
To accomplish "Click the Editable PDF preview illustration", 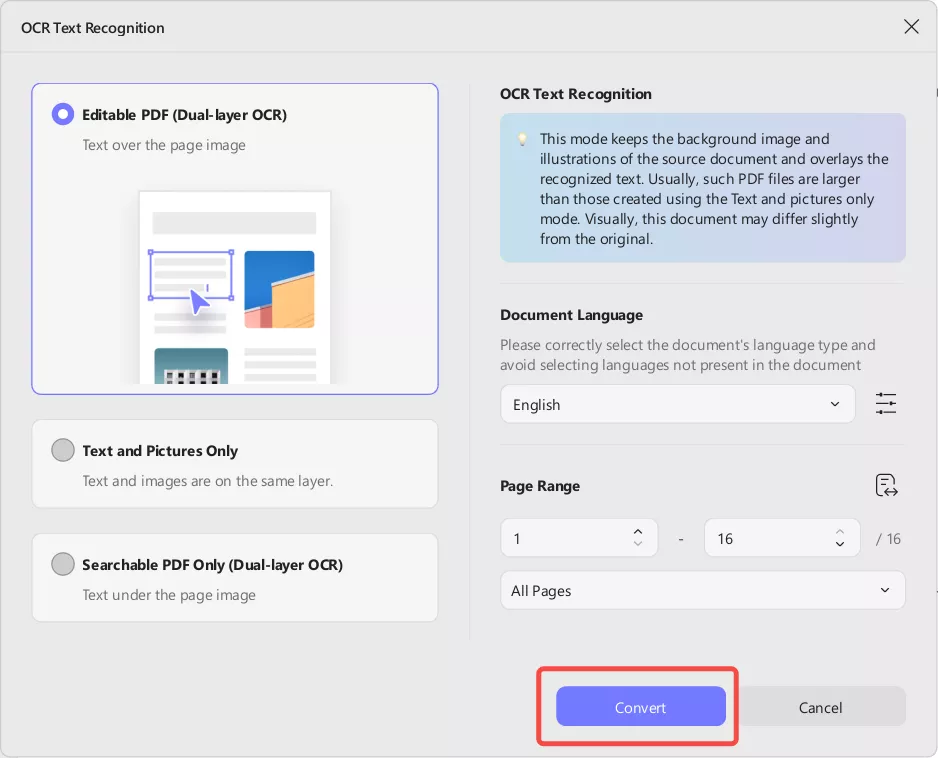I will [234, 286].
